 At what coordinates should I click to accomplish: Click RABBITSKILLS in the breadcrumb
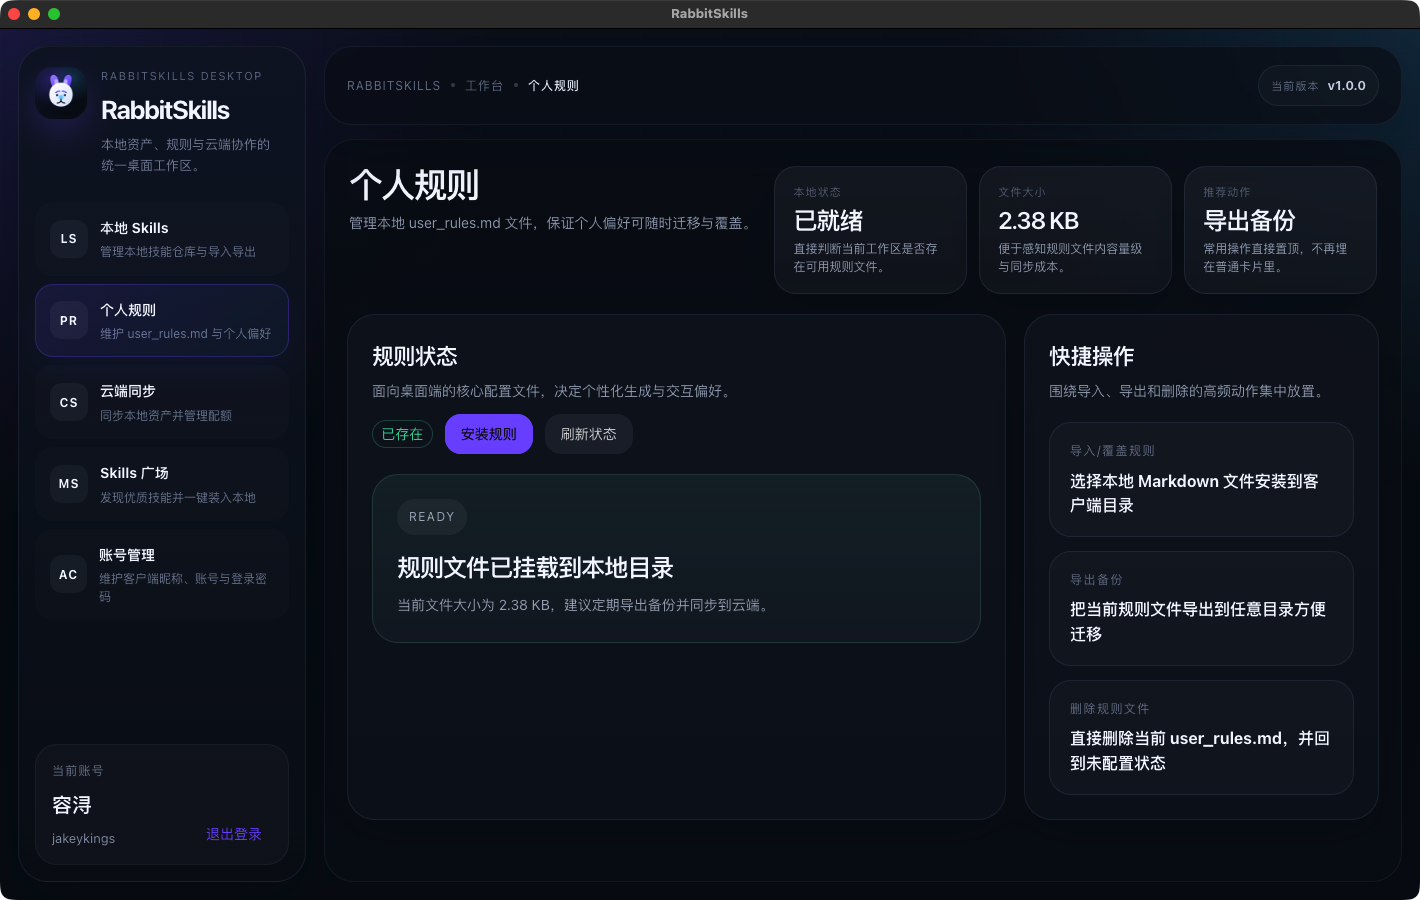coord(393,86)
